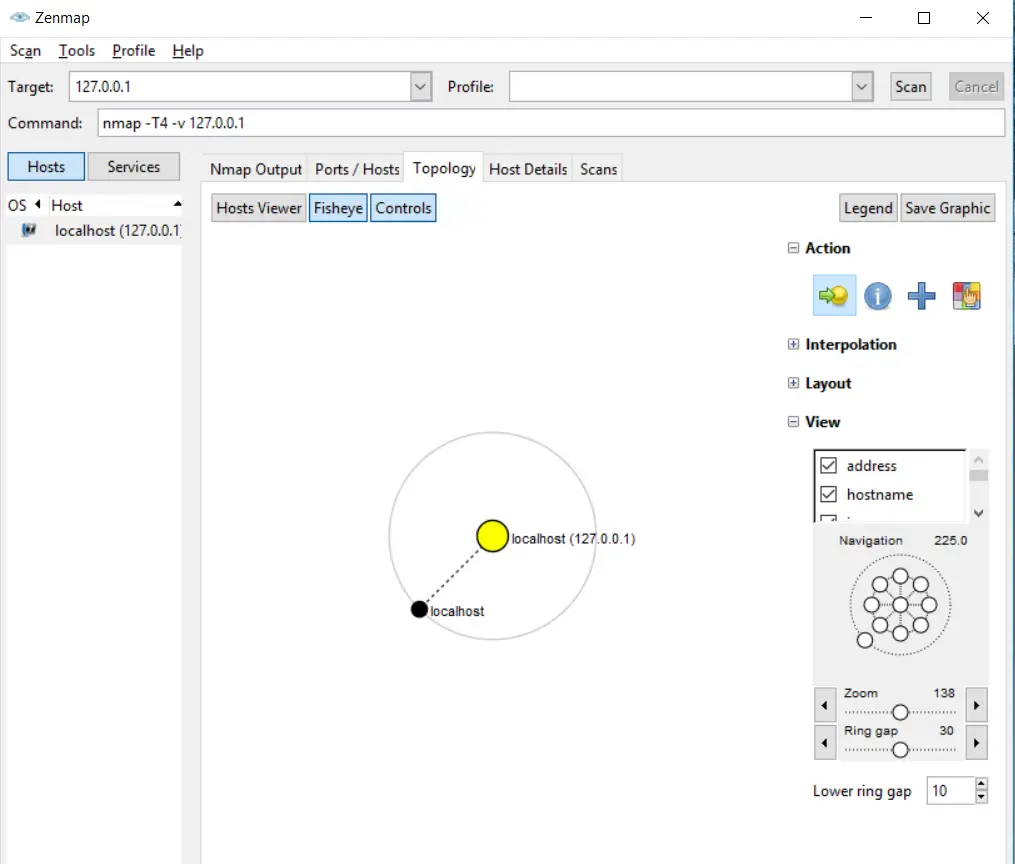Select the Show information action icon

point(878,296)
